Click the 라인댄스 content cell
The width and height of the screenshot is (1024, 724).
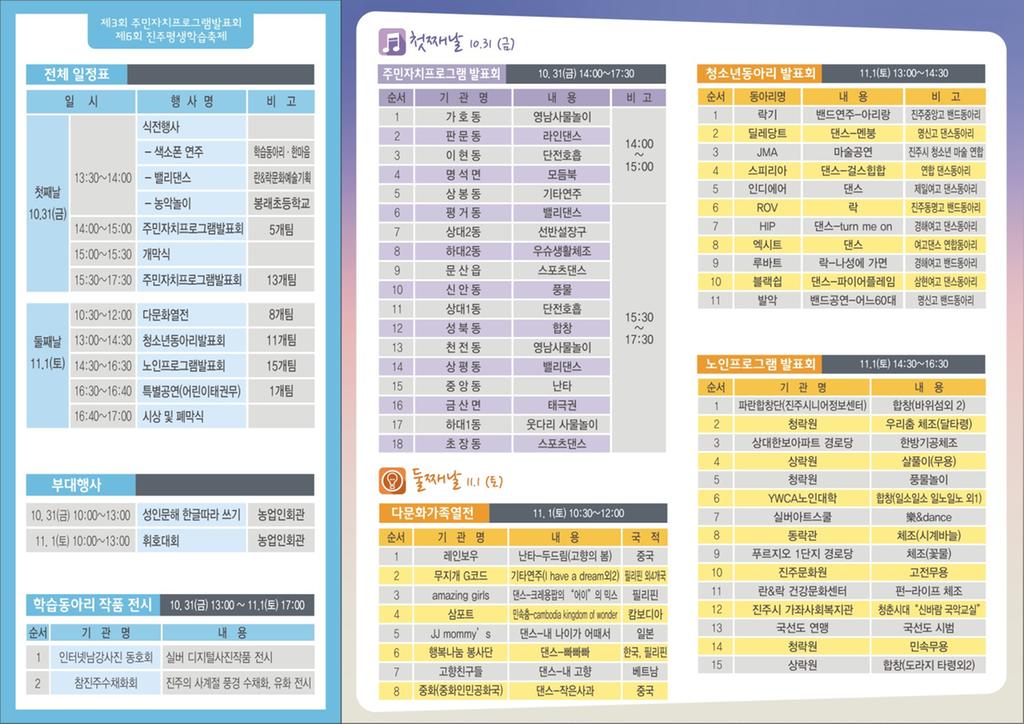tap(562, 136)
